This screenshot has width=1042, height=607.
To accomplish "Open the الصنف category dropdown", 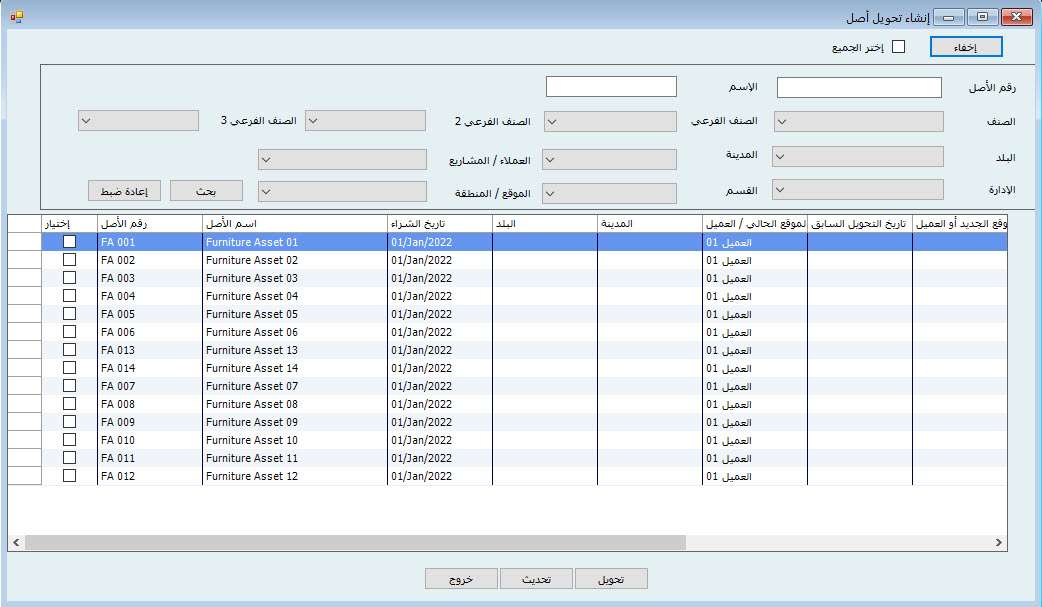I will [859, 122].
